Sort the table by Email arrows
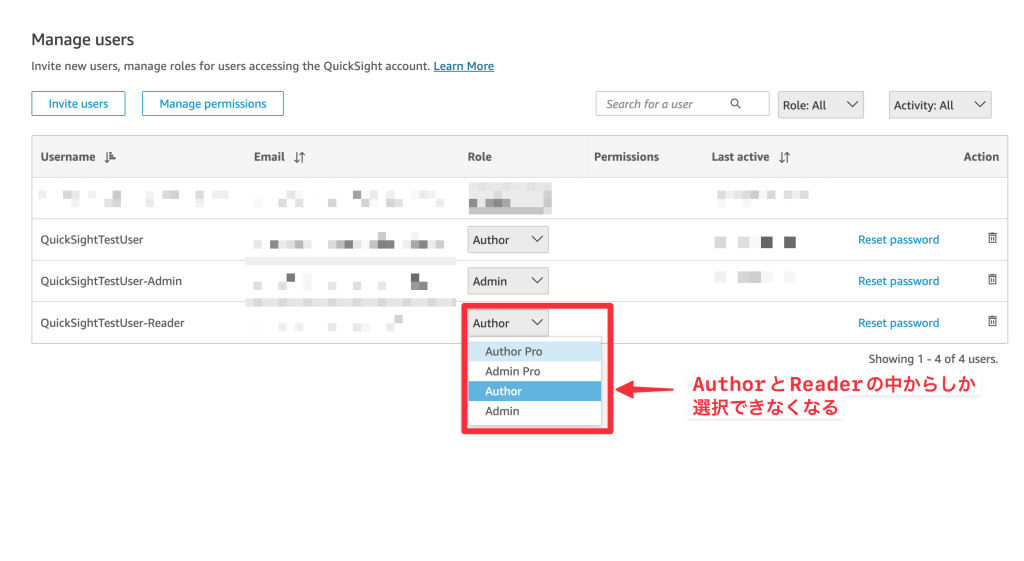Screen dimensions: 1024x561 point(299,157)
